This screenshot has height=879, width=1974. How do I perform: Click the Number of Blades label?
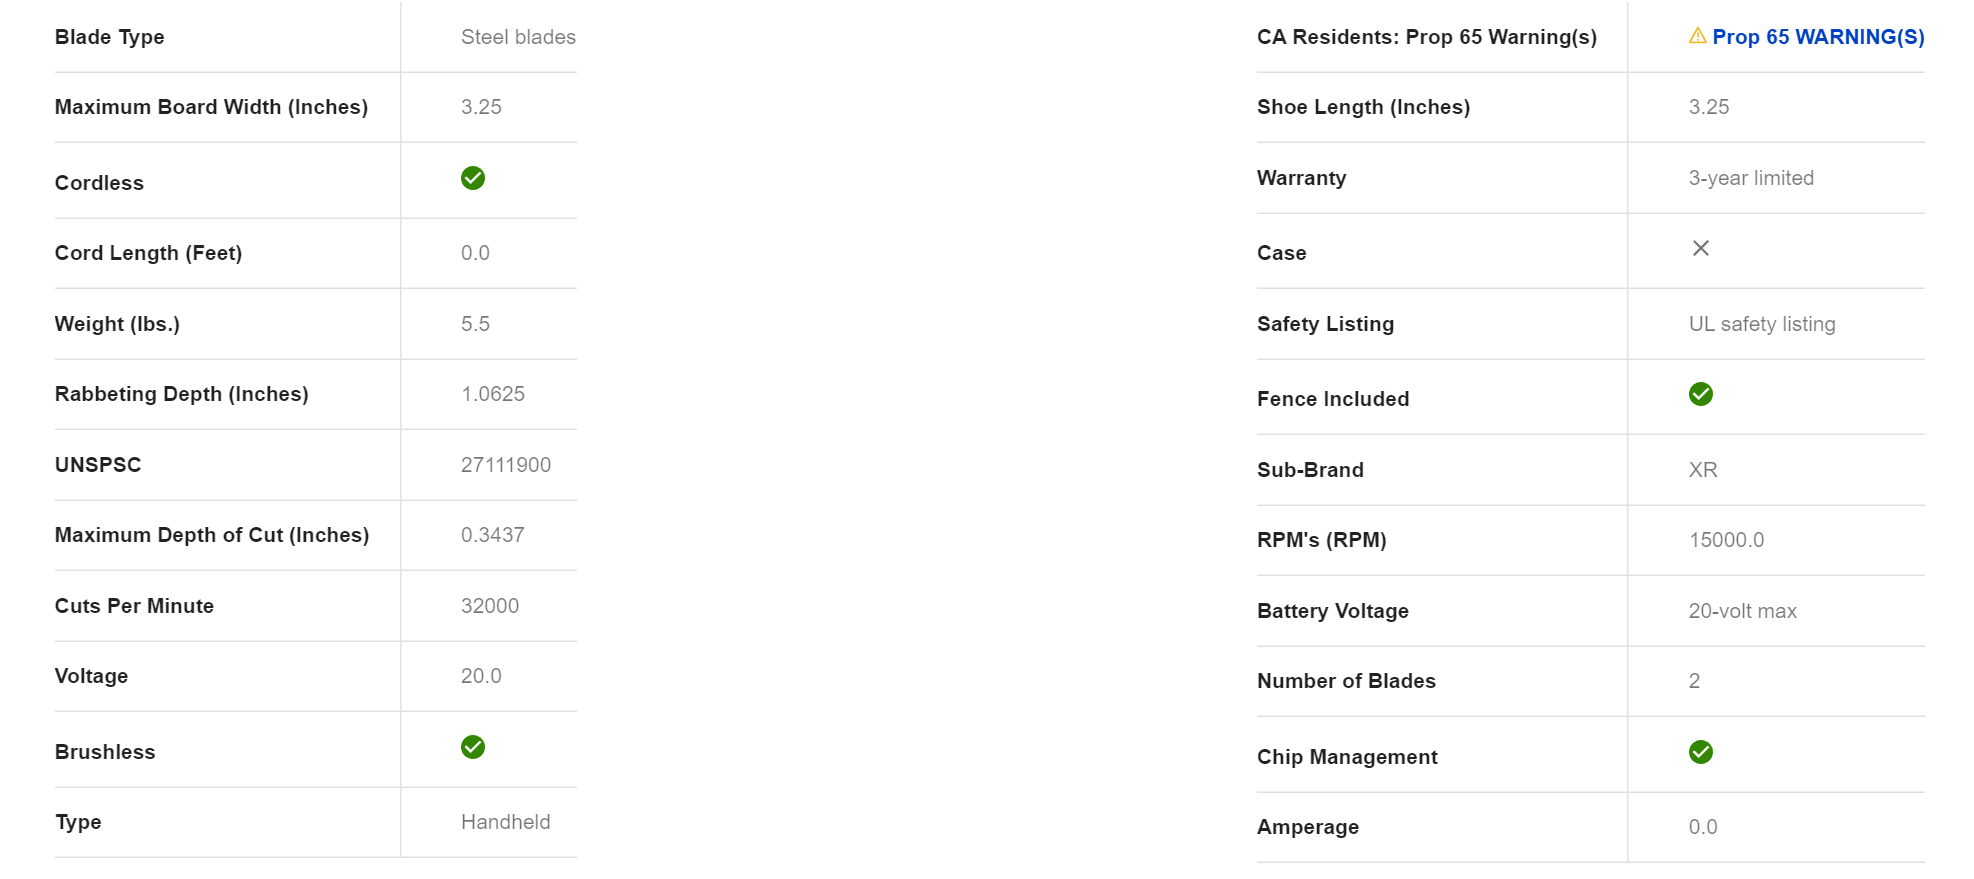pos(1346,681)
